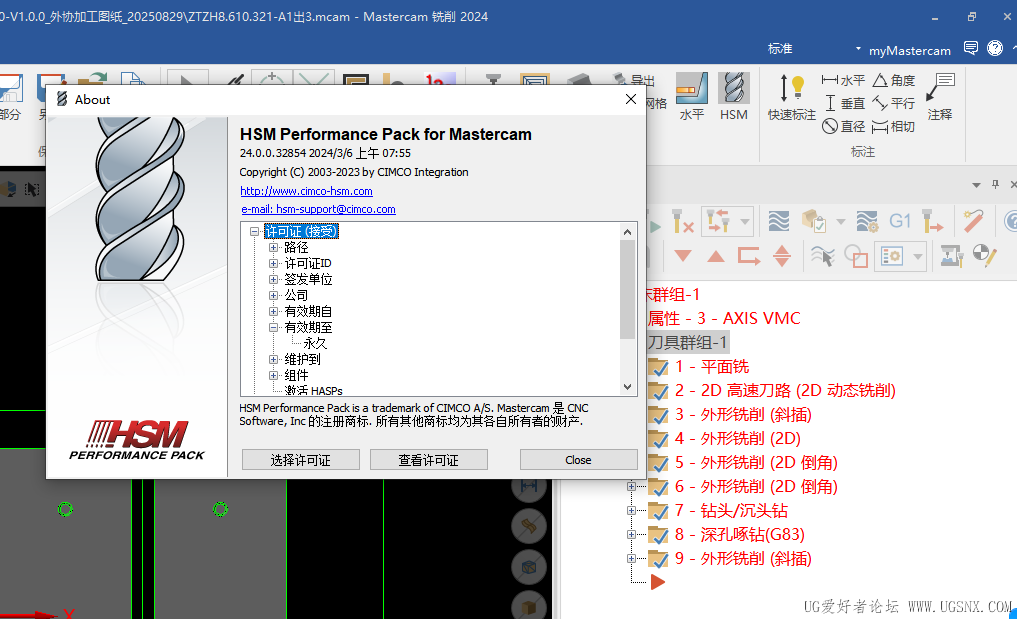Pin the toolpaths panel with pushpin icon
1017x619 pixels.
click(x=996, y=185)
